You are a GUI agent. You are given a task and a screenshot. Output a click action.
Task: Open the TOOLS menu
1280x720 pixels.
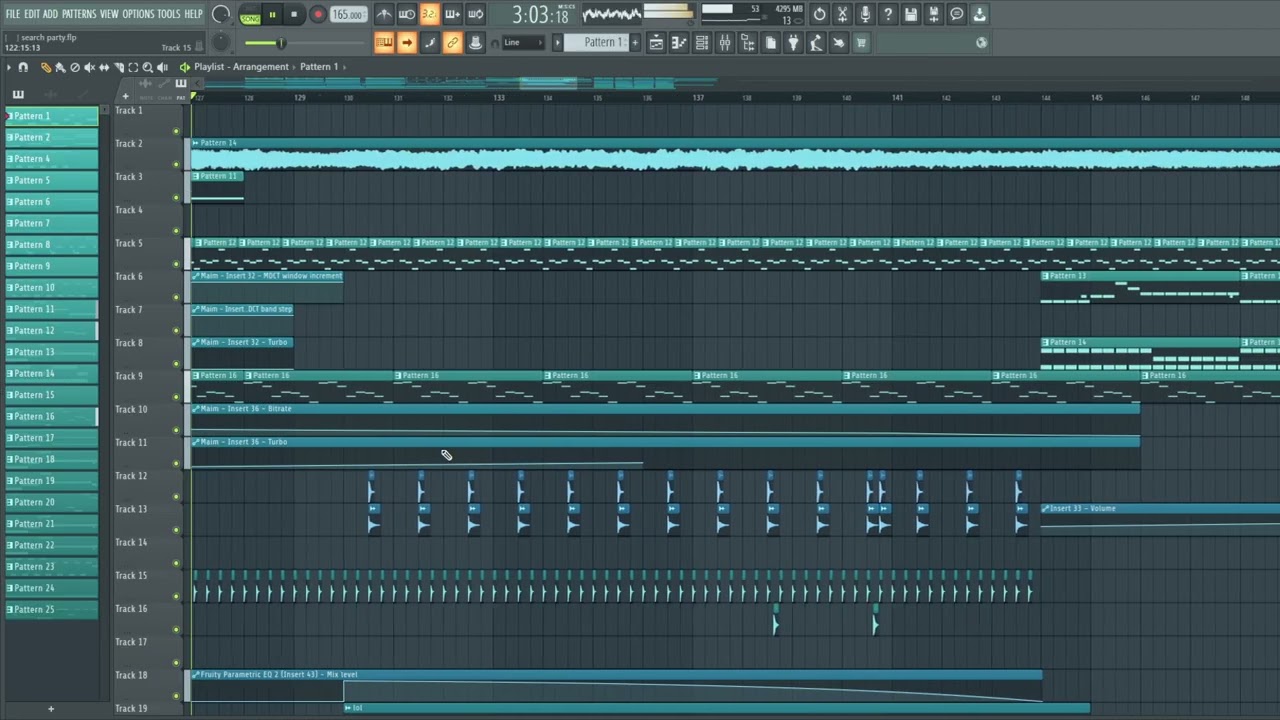(169, 14)
